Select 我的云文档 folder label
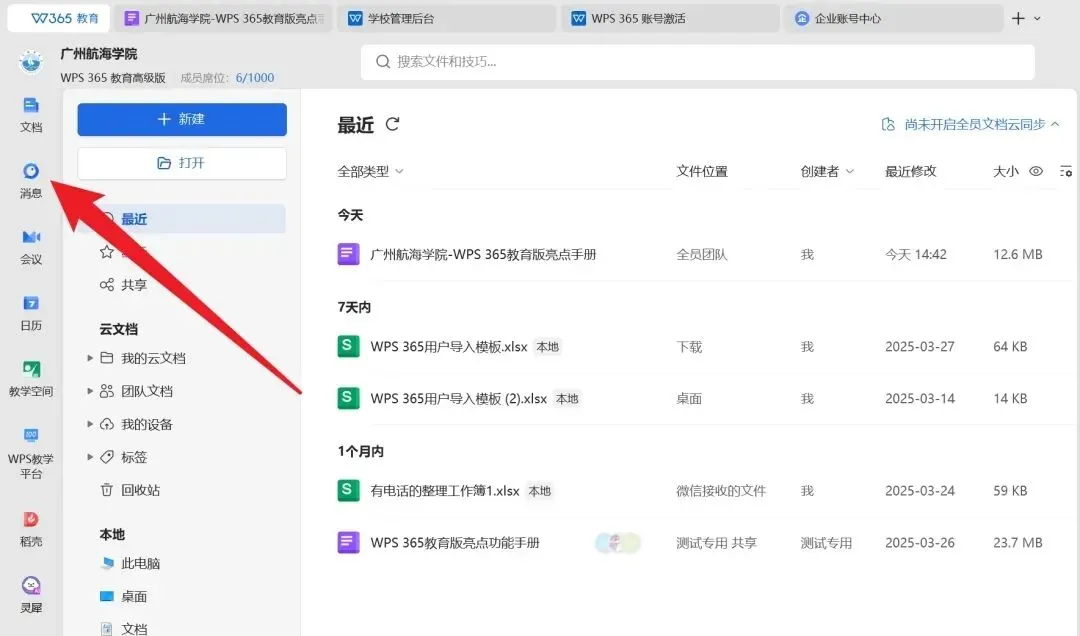This screenshot has width=1080, height=636. click(153, 358)
